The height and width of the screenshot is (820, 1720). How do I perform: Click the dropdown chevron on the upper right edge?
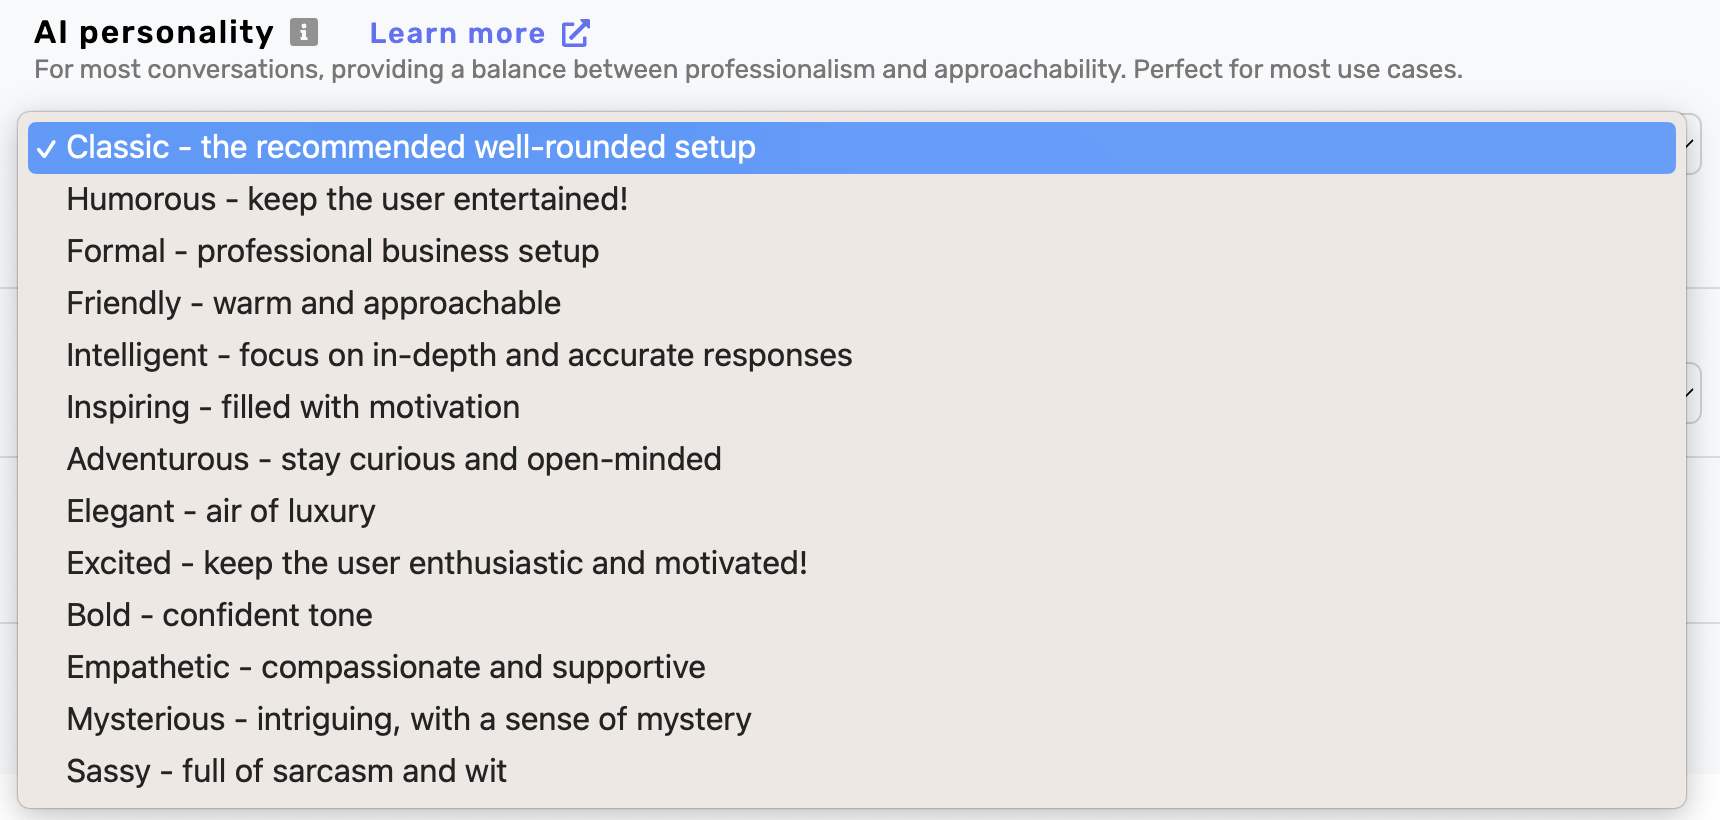pos(1689,143)
